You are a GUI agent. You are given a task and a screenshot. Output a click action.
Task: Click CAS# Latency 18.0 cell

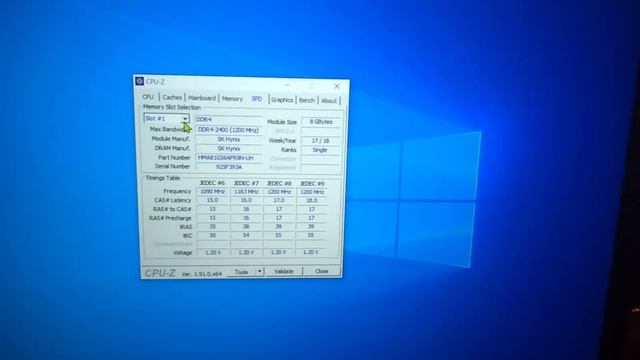[x=312, y=200]
